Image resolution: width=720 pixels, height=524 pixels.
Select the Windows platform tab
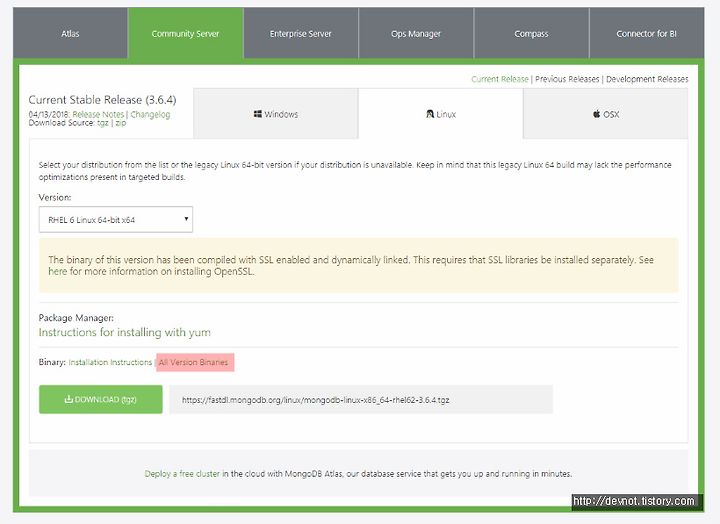tap(276, 113)
